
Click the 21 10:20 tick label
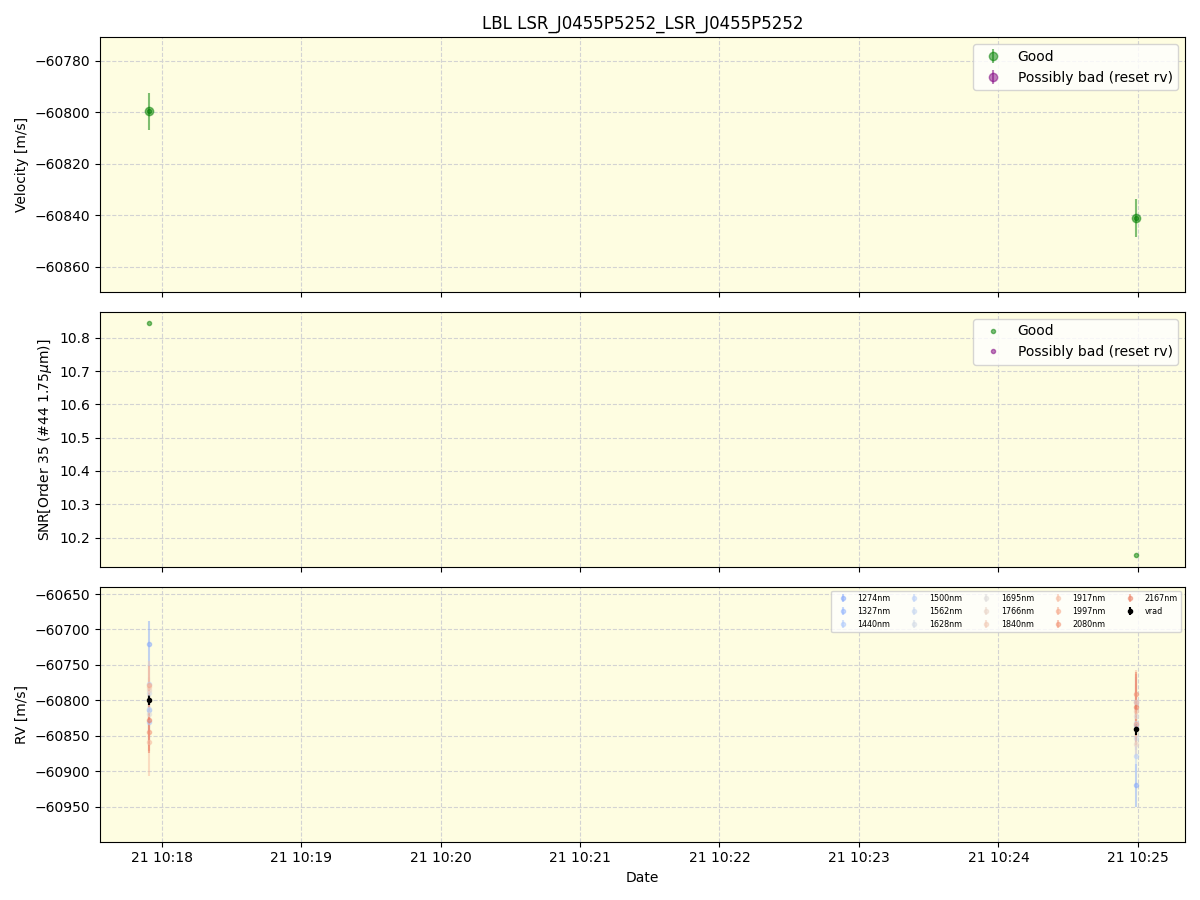tap(441, 858)
